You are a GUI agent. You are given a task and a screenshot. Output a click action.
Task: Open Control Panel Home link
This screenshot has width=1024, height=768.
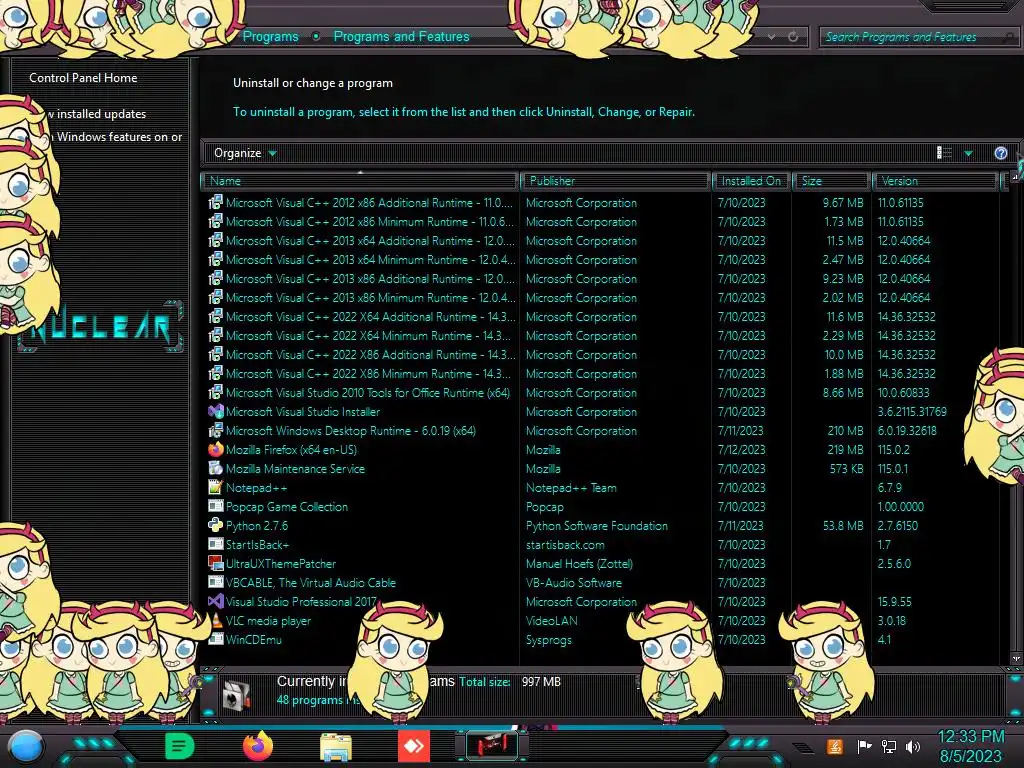coord(83,78)
